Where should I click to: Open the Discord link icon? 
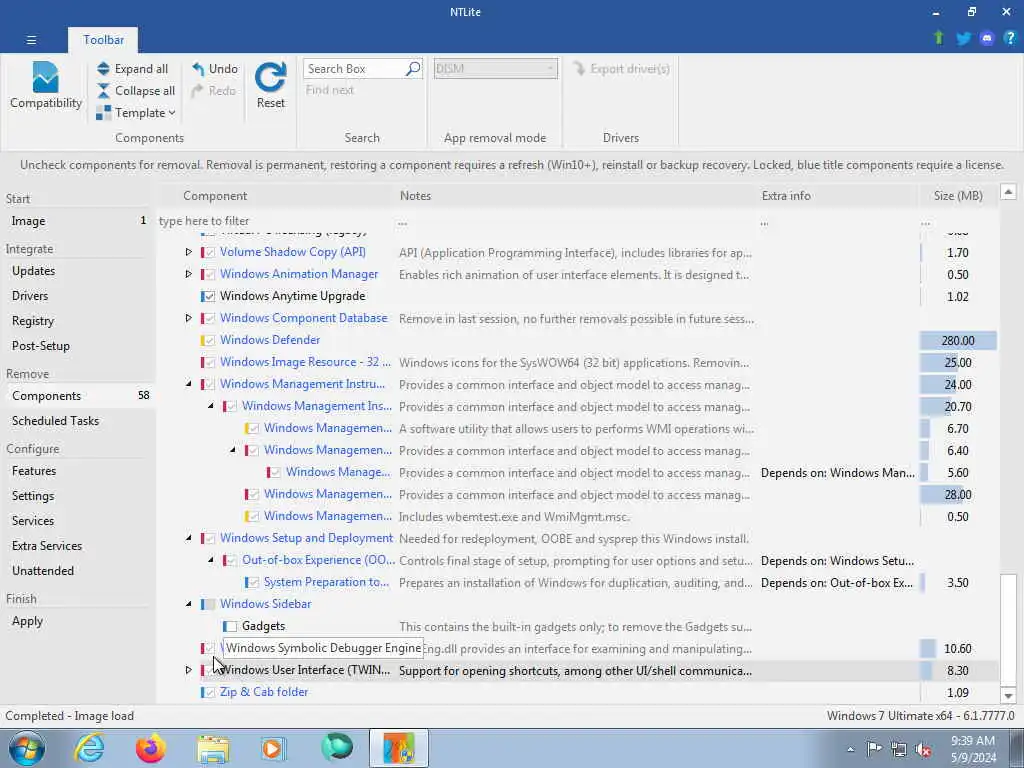987,39
